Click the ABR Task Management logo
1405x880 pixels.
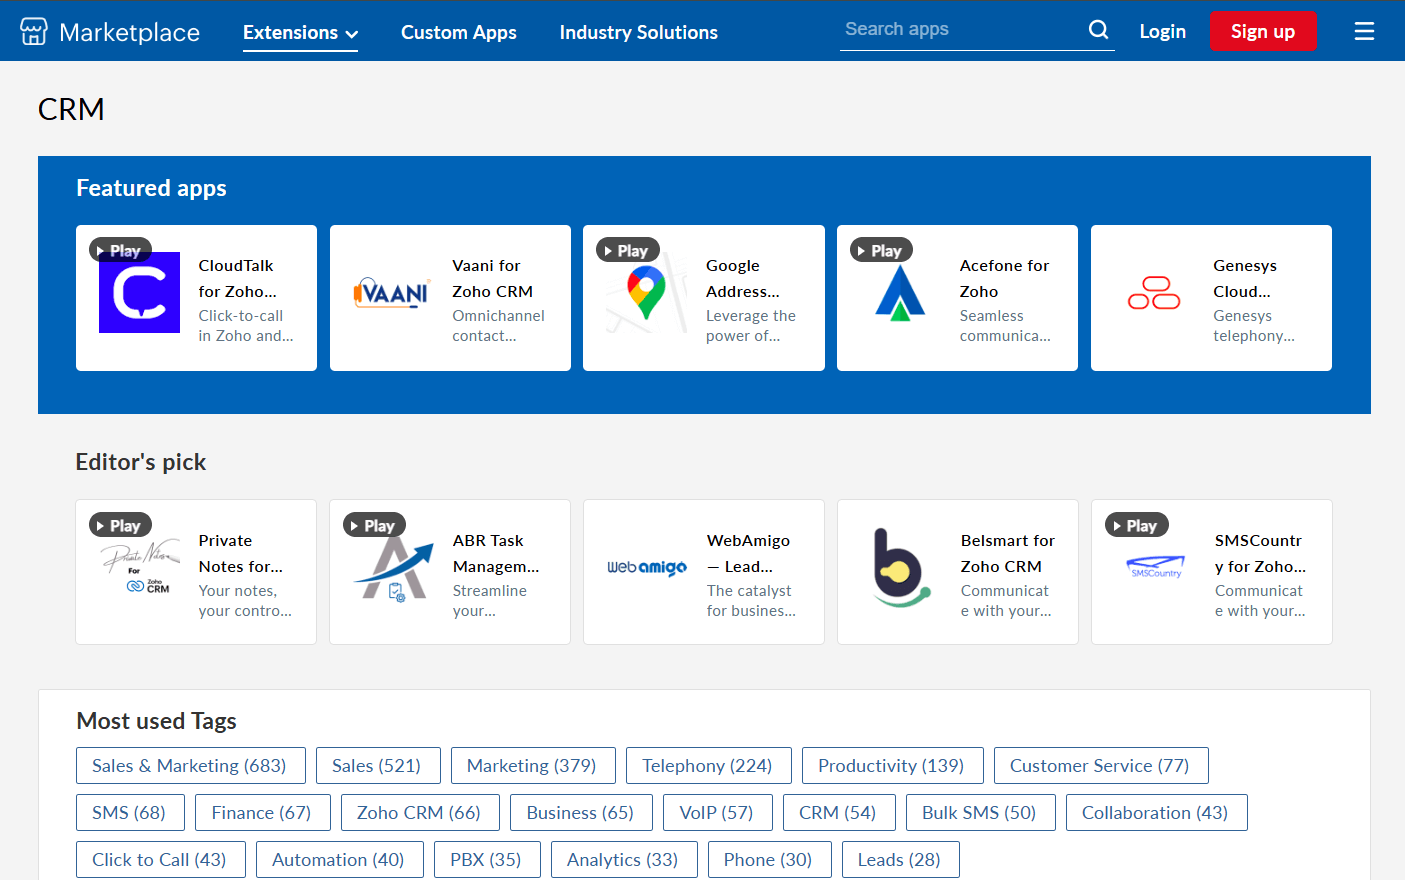pyautogui.click(x=393, y=568)
